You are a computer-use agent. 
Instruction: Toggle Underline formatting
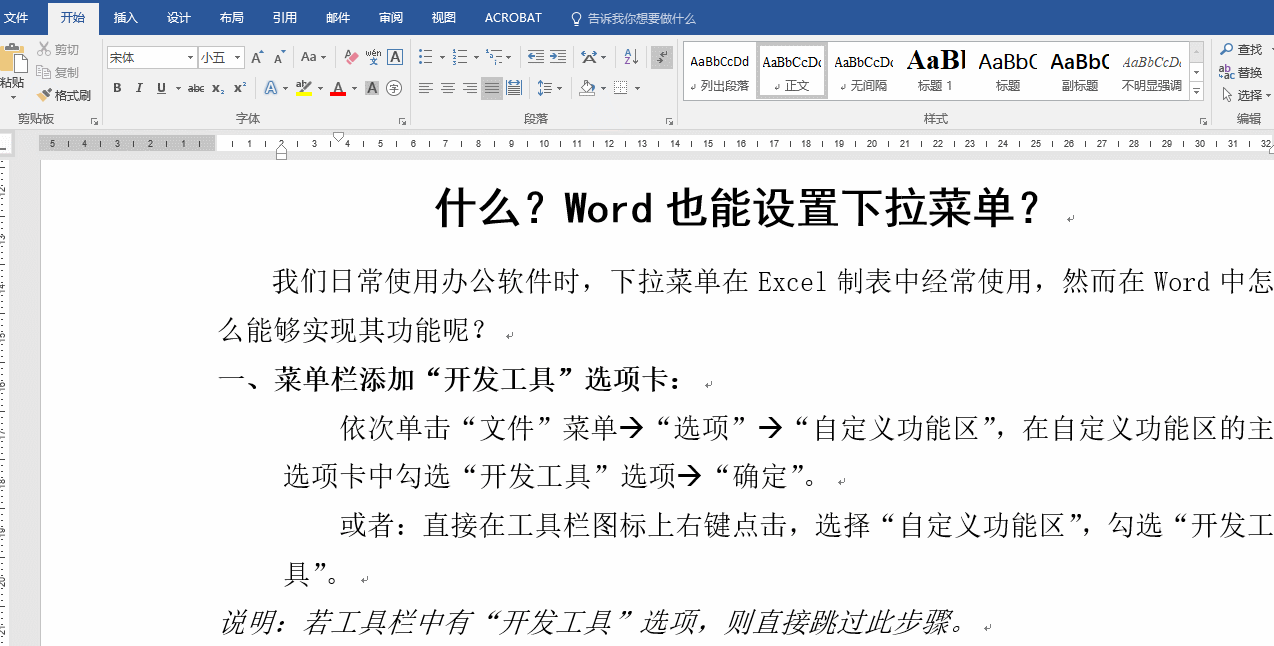[x=161, y=88]
